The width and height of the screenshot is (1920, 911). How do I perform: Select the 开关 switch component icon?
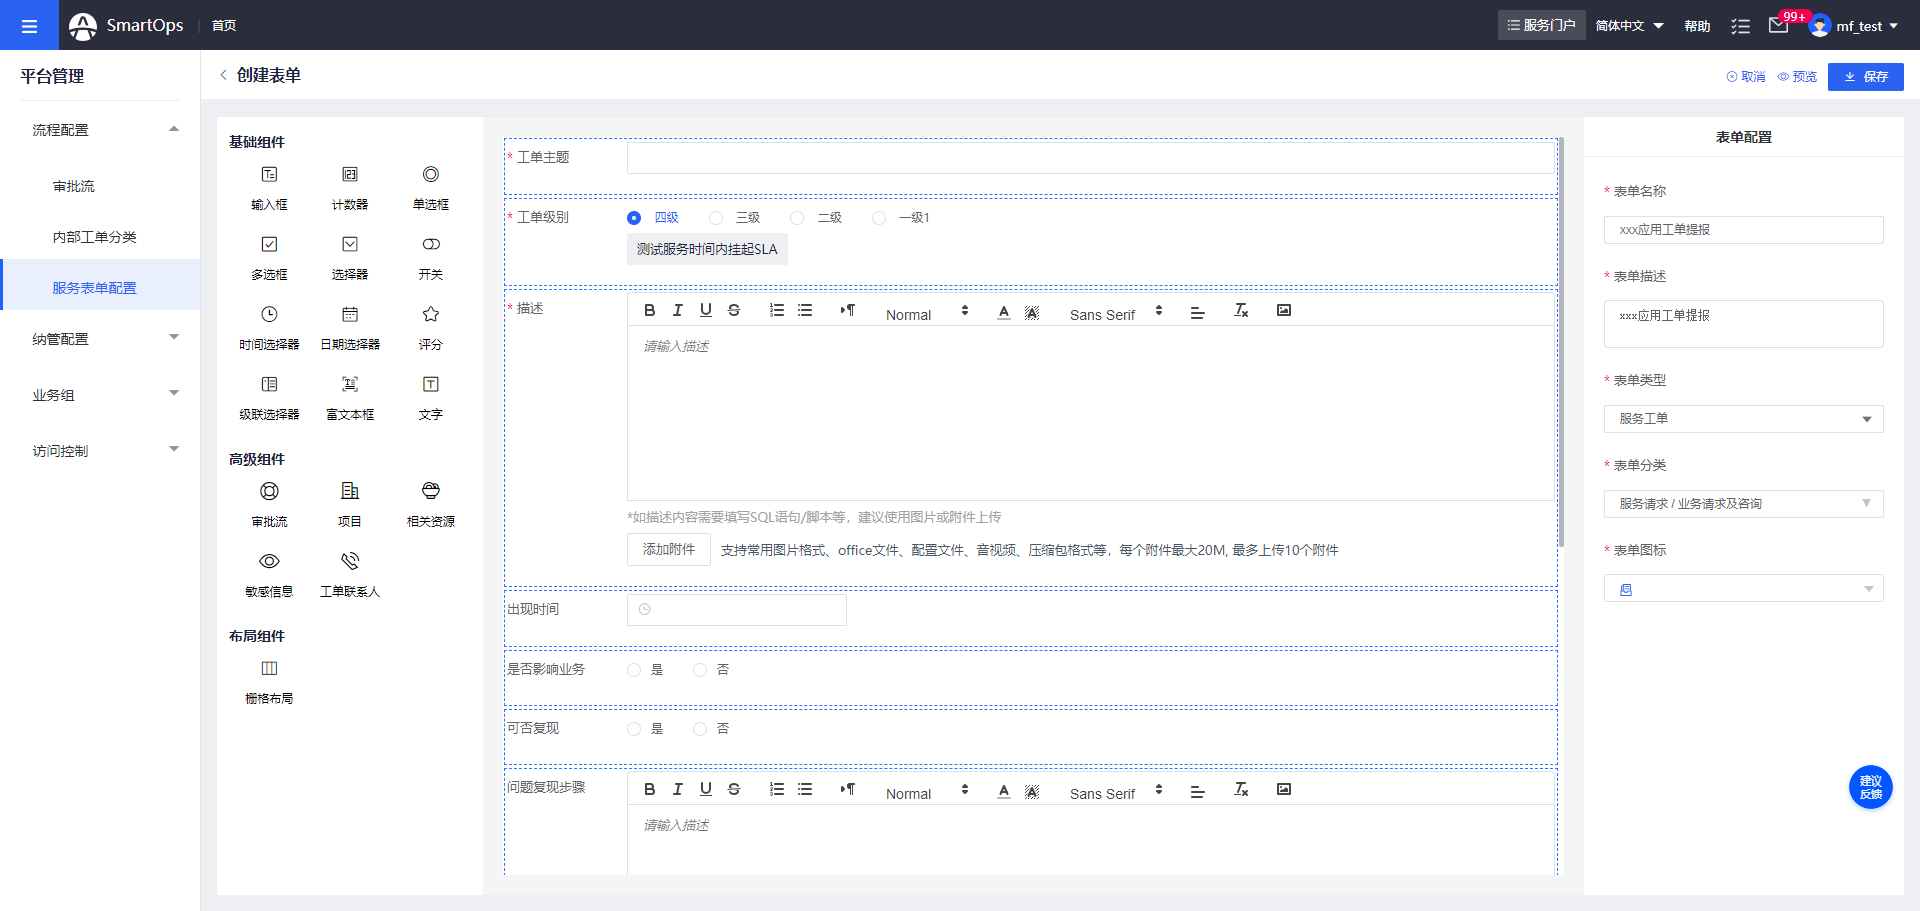click(x=431, y=245)
